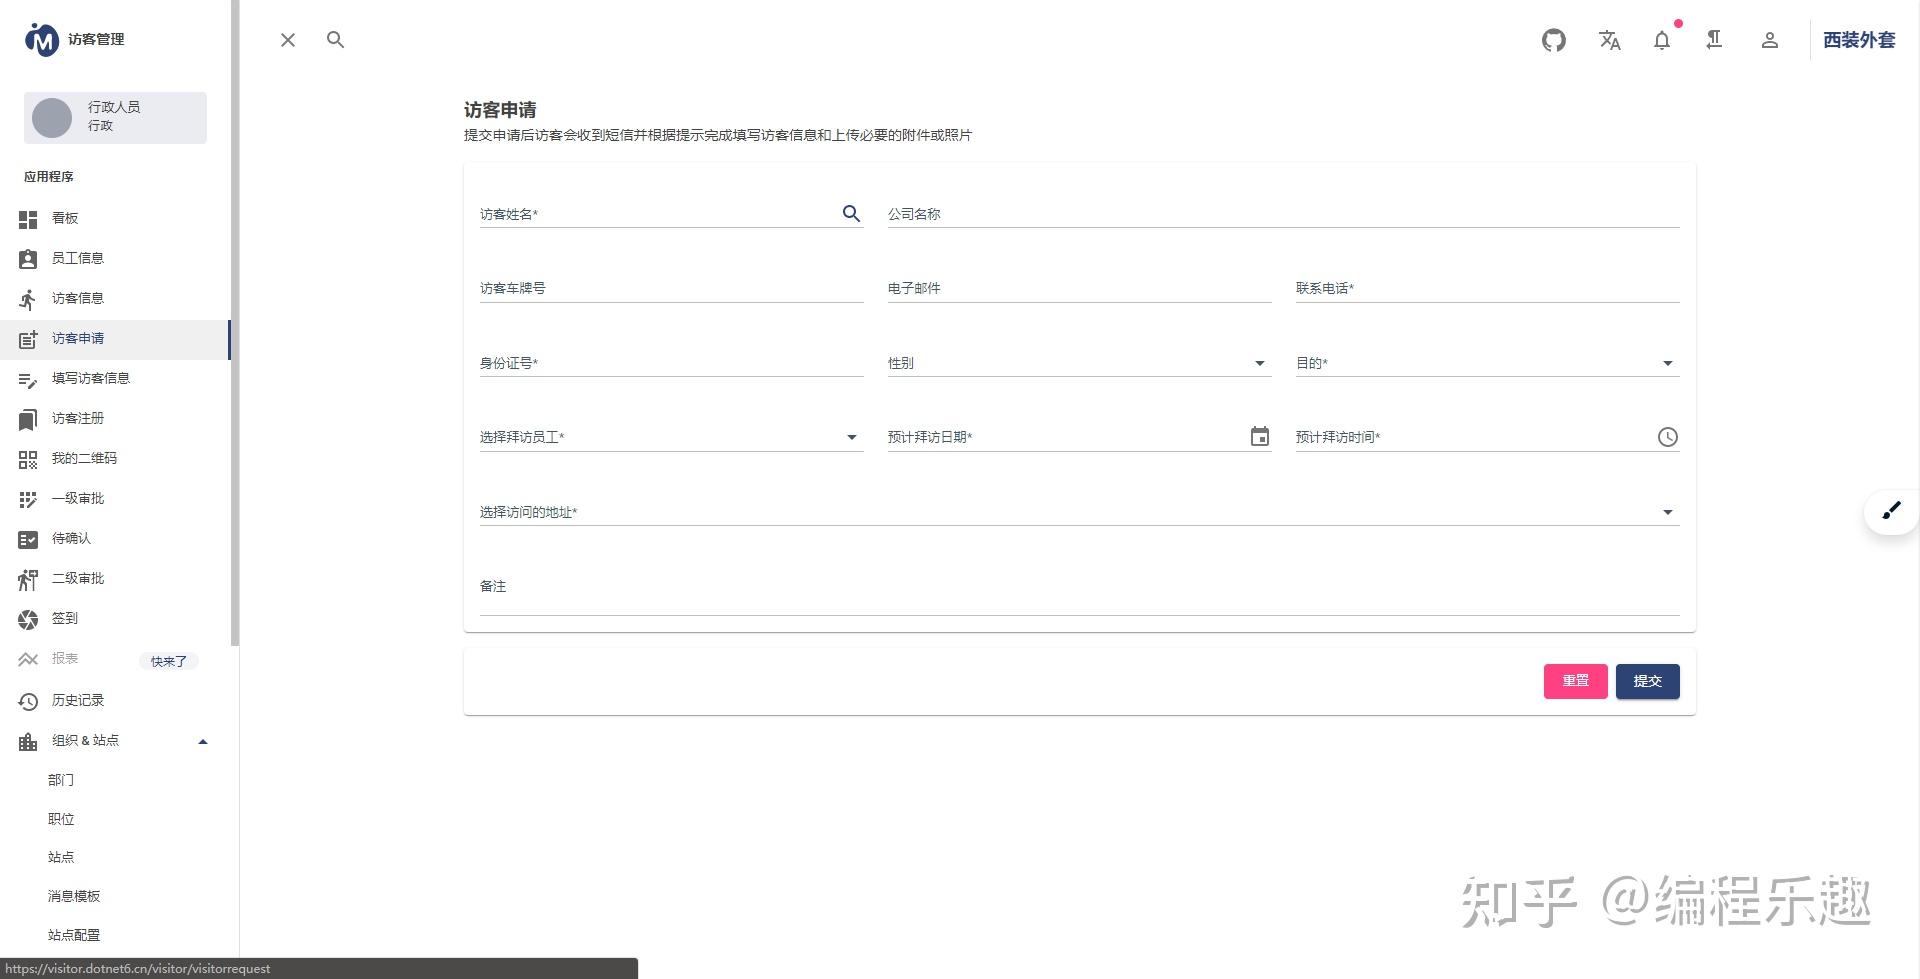Open the theme settings brush button
1920x979 pixels.
tap(1891, 511)
